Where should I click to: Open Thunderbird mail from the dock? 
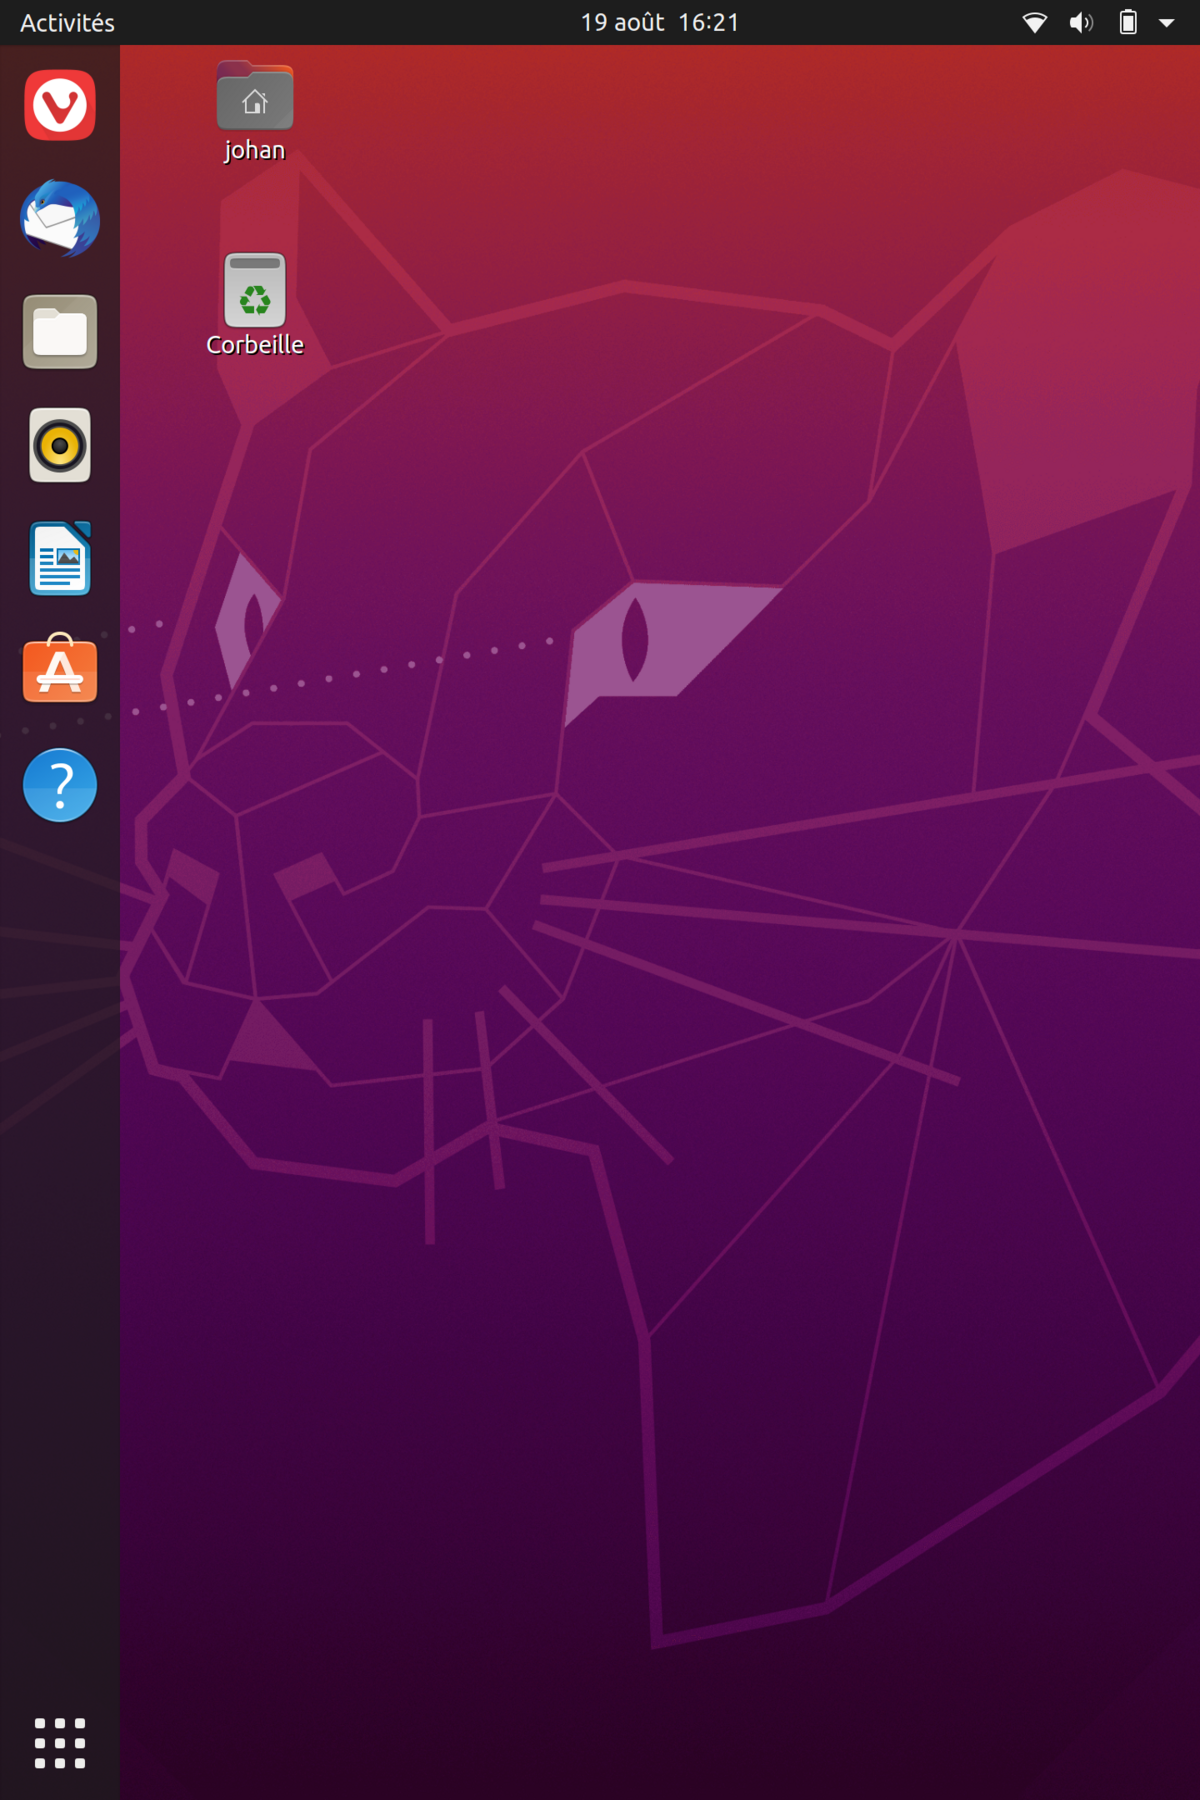pos(60,219)
